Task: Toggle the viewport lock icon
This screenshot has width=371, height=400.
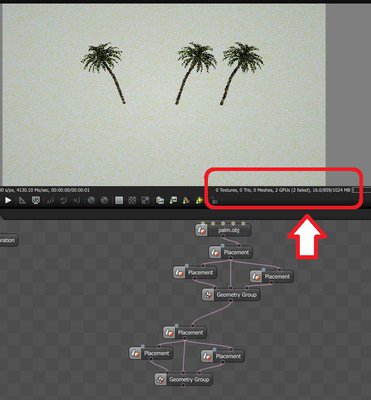Action: pyautogui.click(x=214, y=201)
